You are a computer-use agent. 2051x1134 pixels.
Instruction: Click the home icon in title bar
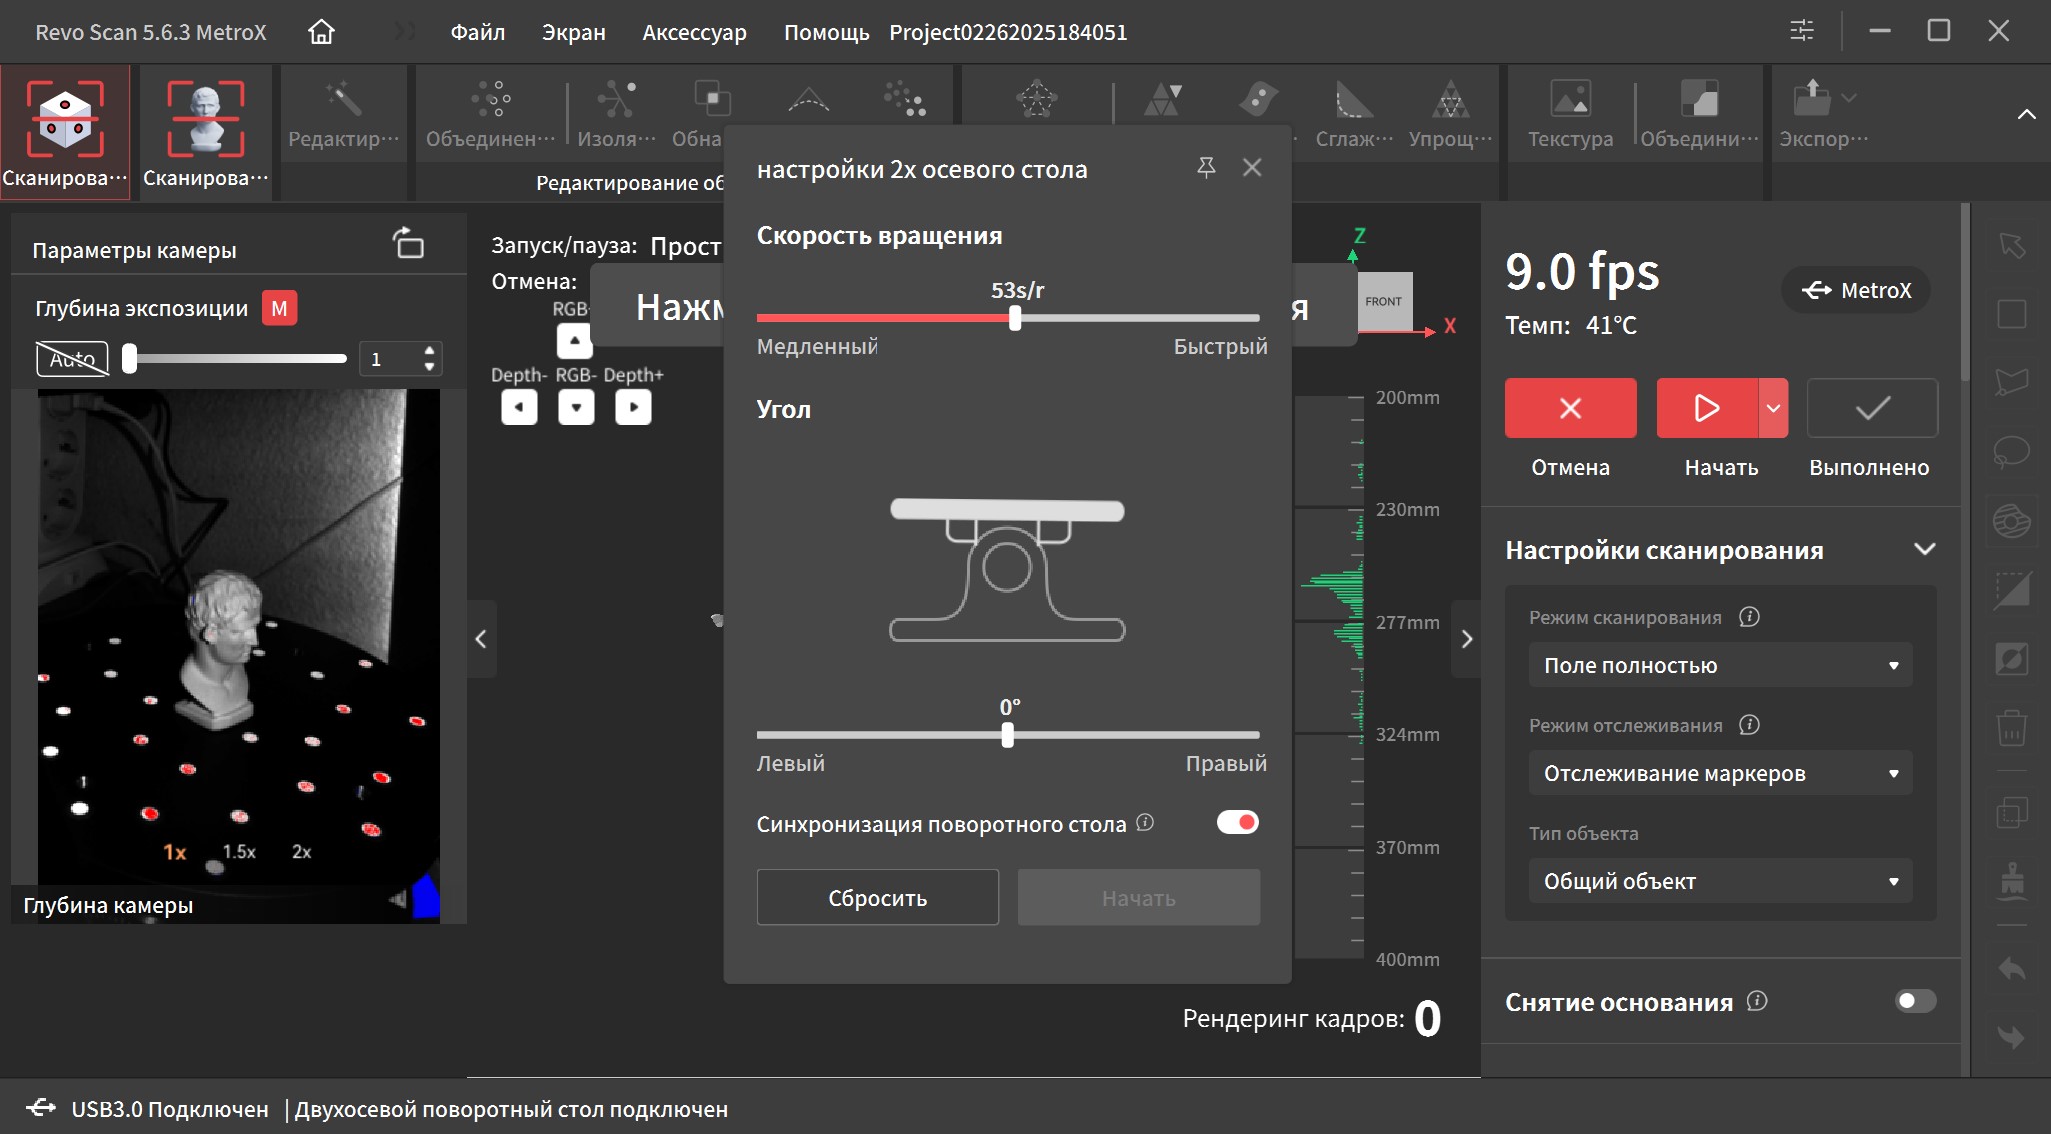321,32
